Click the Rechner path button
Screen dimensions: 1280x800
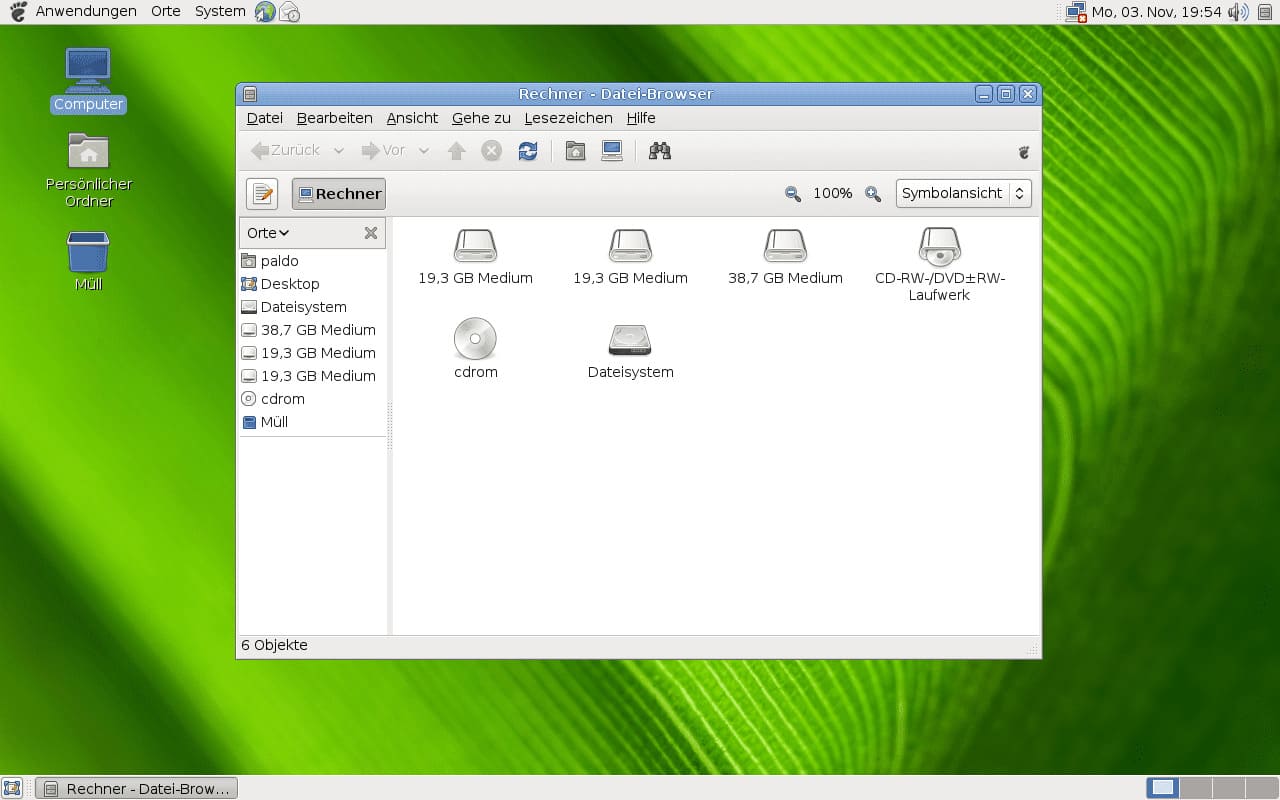[x=338, y=193]
